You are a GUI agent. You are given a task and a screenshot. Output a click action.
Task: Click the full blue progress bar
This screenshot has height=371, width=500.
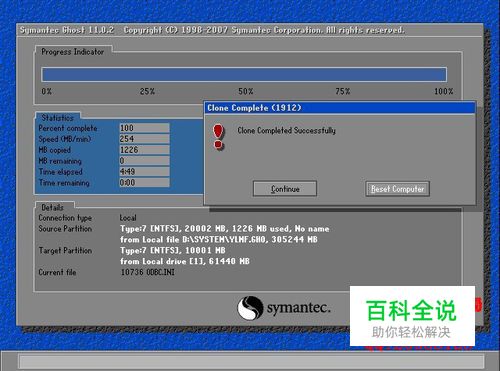click(x=244, y=74)
